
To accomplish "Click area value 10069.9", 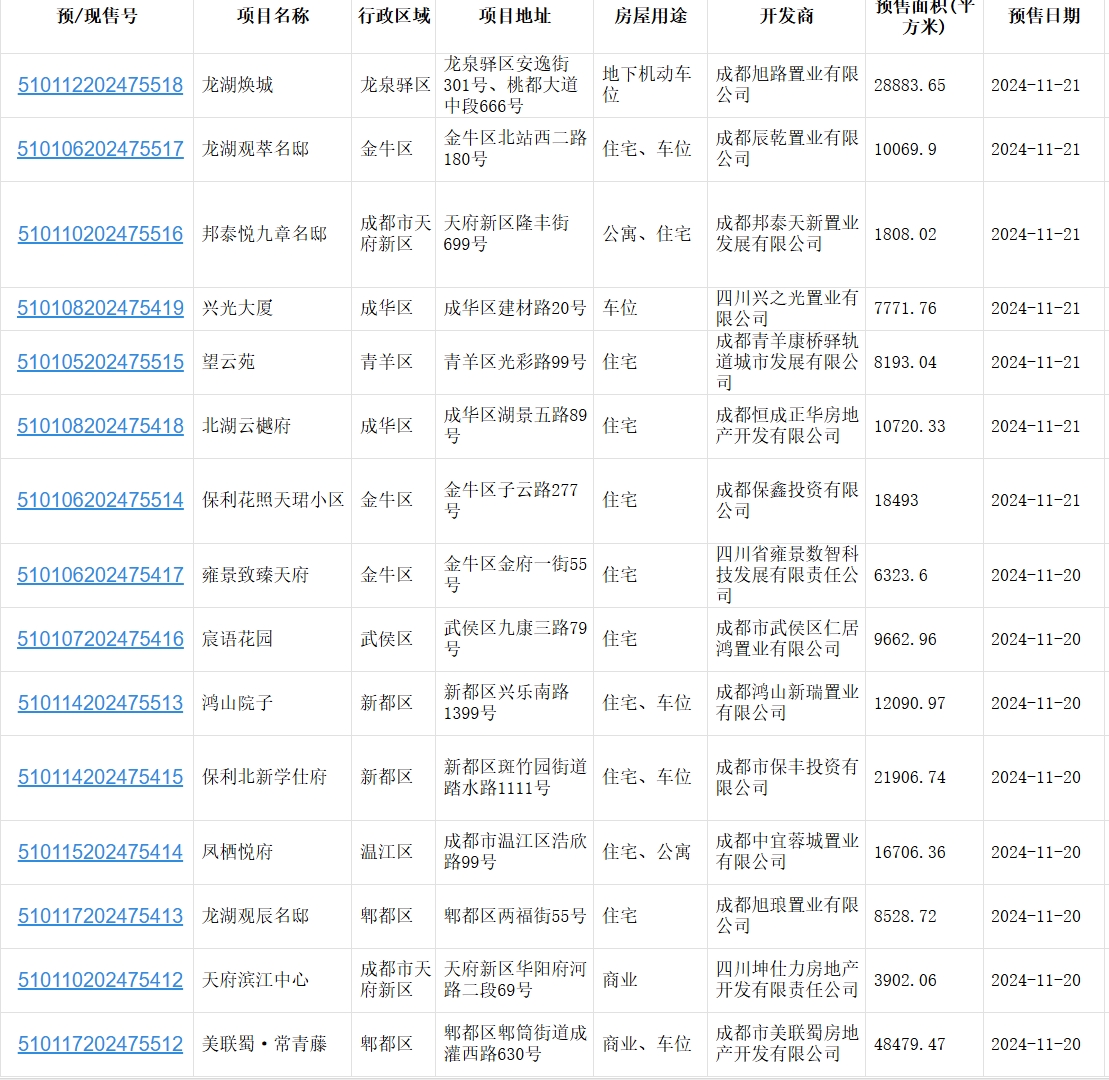I will click(x=905, y=149).
